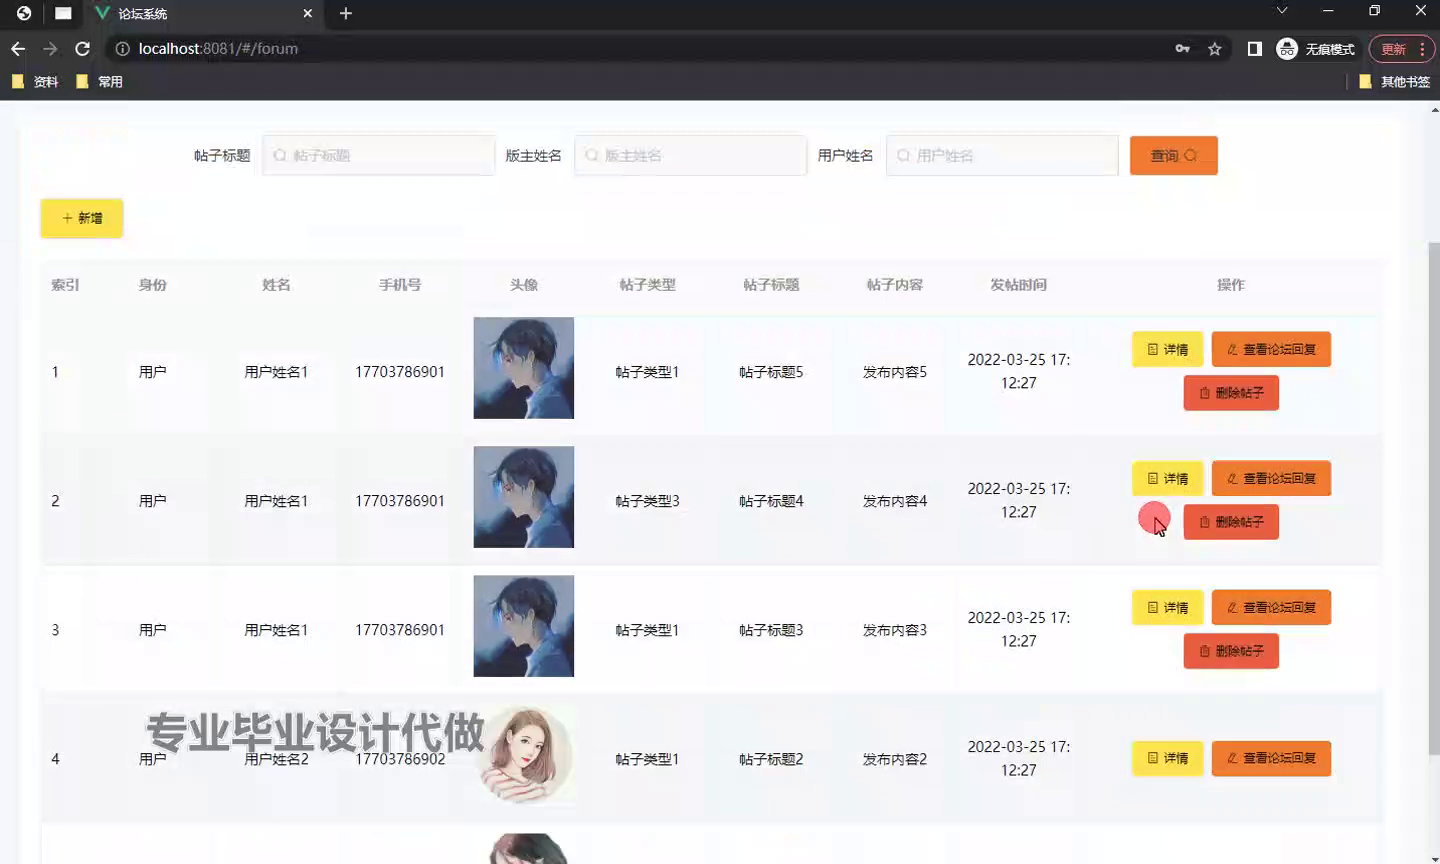Delete post 帖子标题3 with 删除帖子
This screenshot has height=864, width=1440.
click(1231, 651)
